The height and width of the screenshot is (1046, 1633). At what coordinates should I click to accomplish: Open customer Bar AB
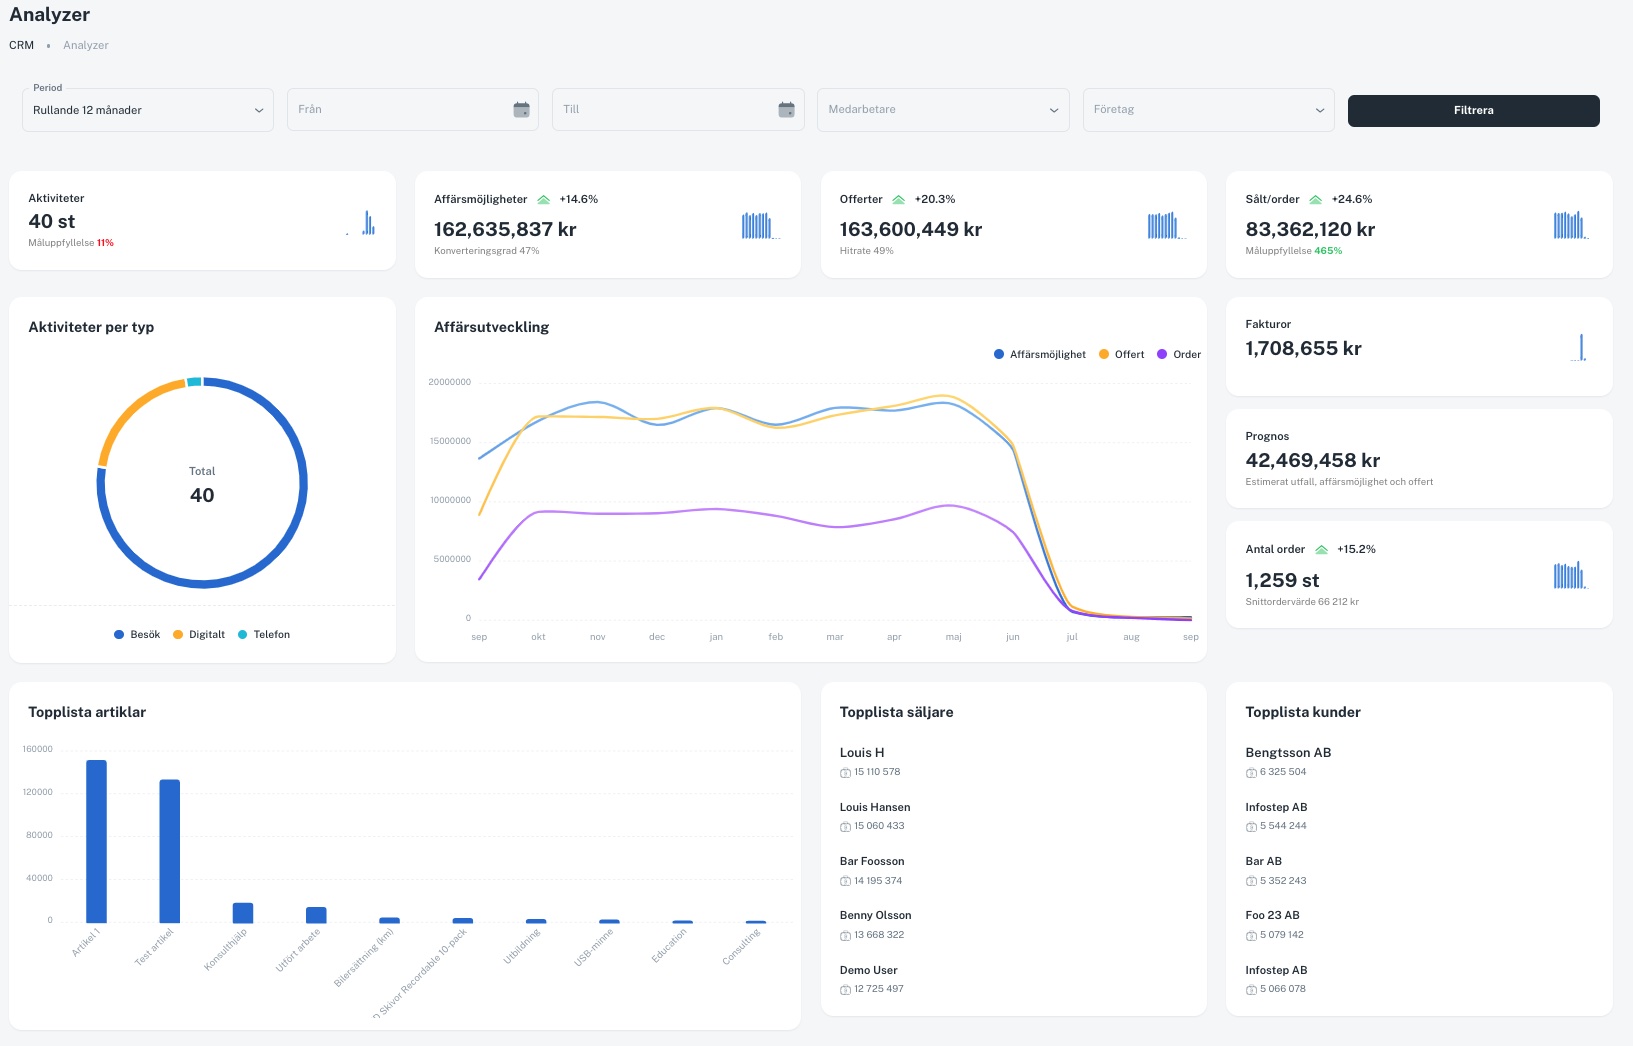click(x=1264, y=862)
